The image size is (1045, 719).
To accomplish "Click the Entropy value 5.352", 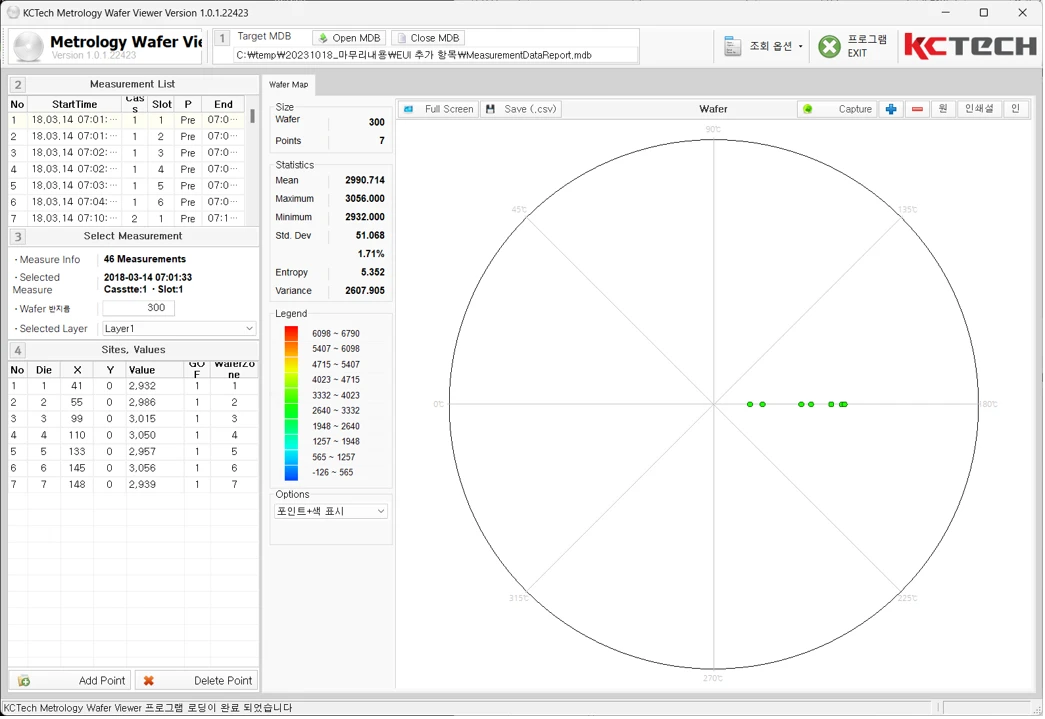I will (373, 272).
